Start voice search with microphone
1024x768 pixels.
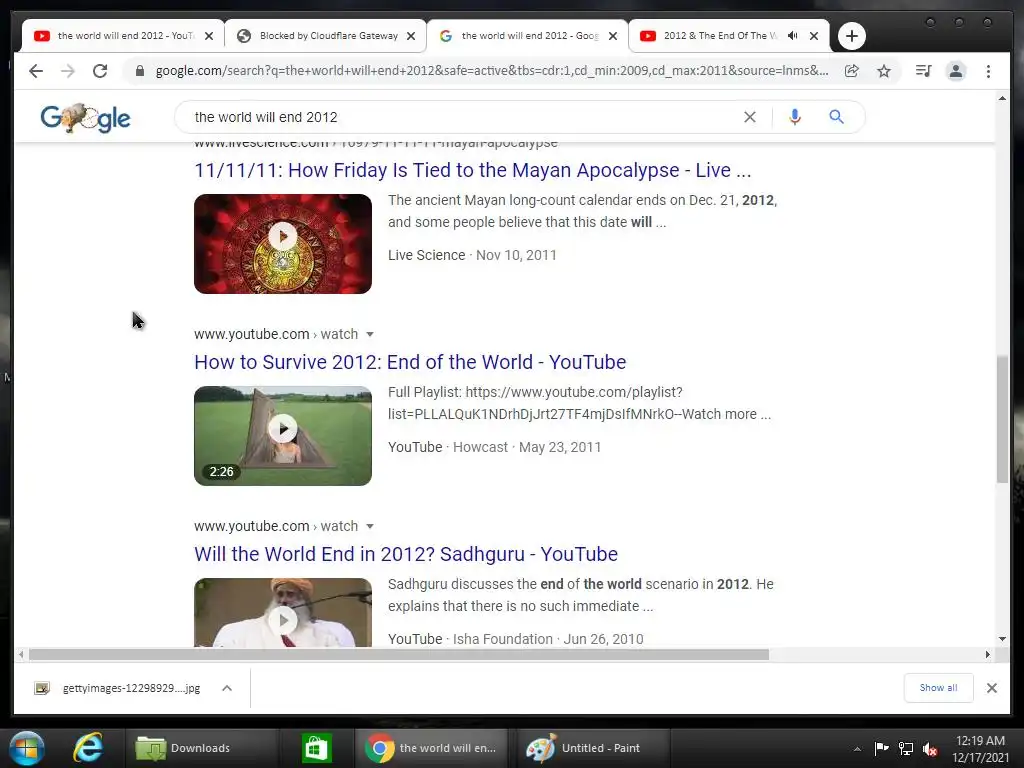pyautogui.click(x=794, y=117)
